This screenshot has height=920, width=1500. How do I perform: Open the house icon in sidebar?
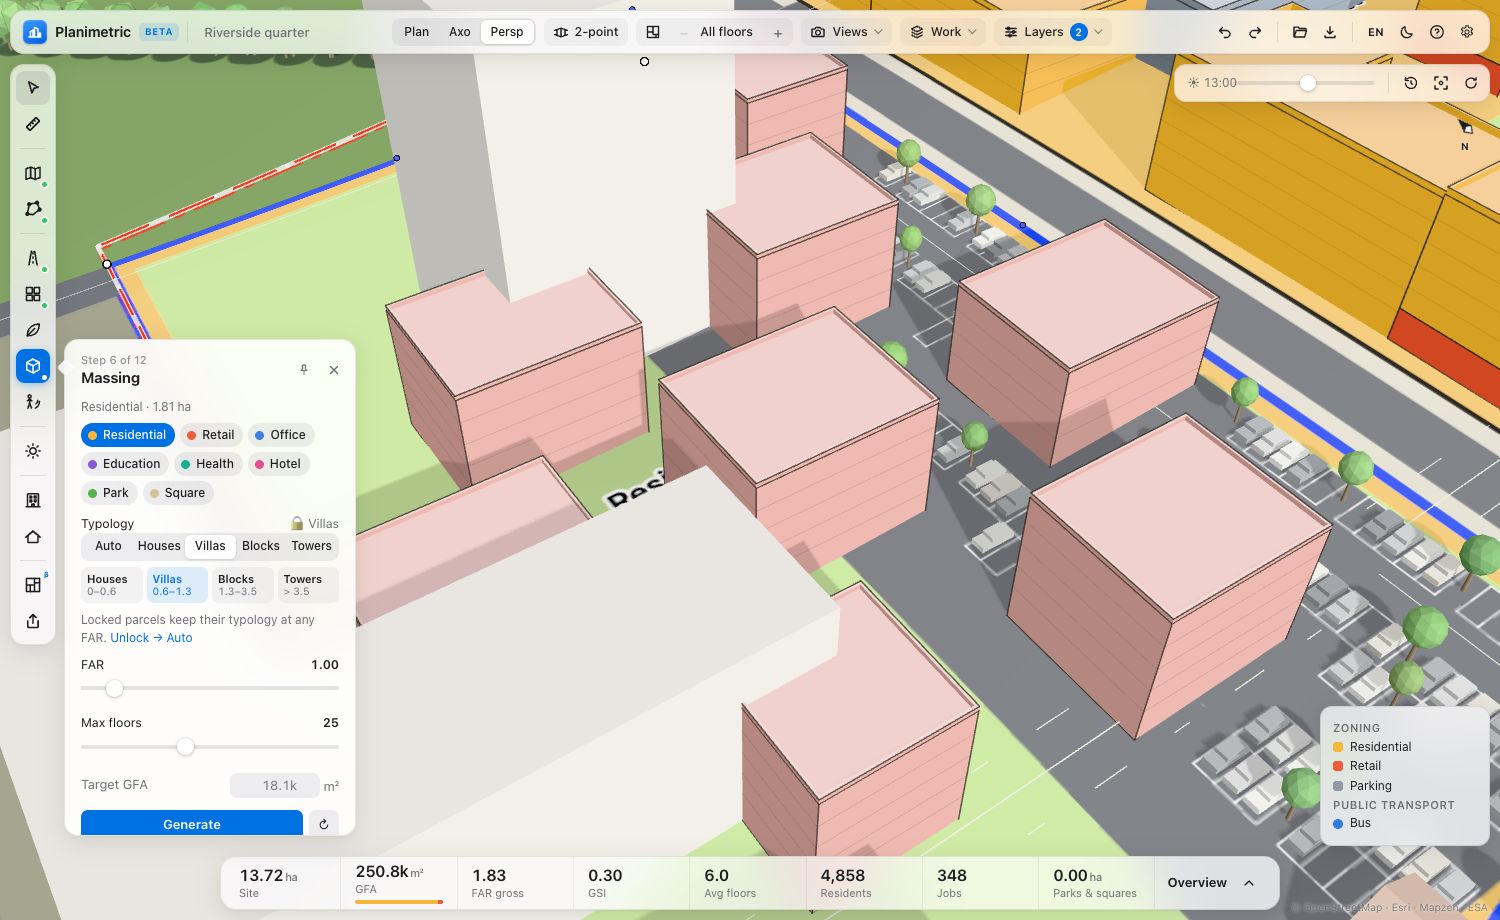(33, 537)
